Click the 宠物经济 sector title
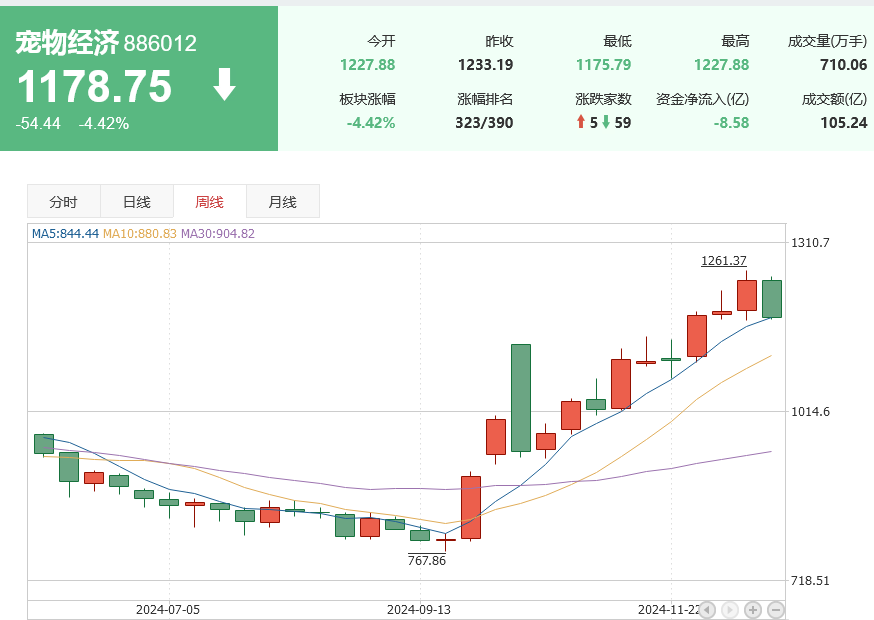Screen dimensions: 874x620 coord(66,43)
